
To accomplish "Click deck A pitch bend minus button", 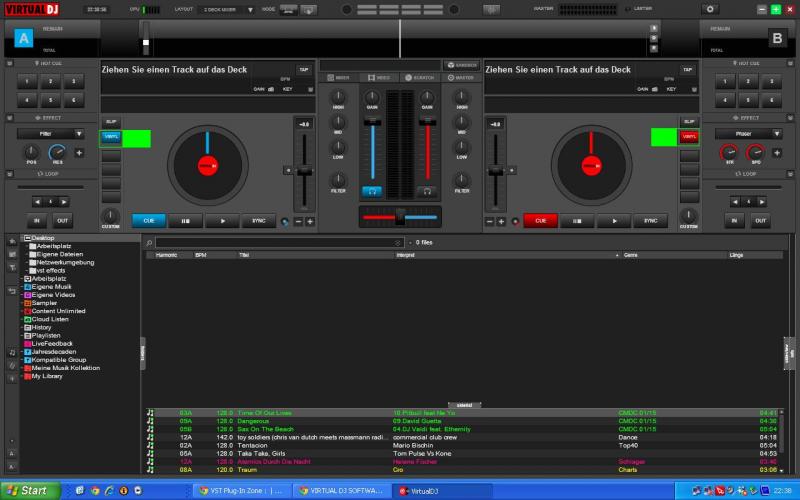I will [298, 221].
